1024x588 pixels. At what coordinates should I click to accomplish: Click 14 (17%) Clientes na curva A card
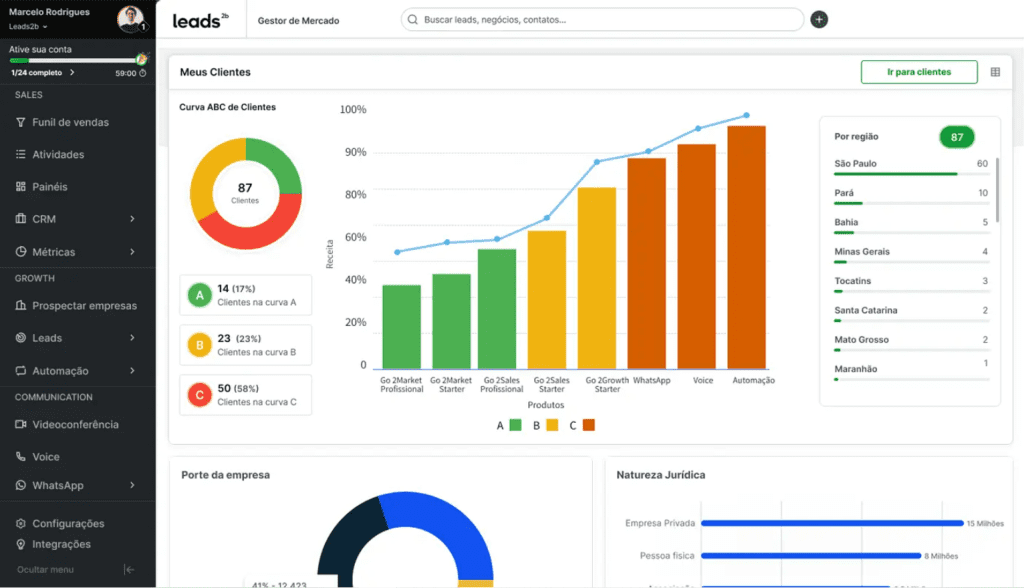[246, 295]
